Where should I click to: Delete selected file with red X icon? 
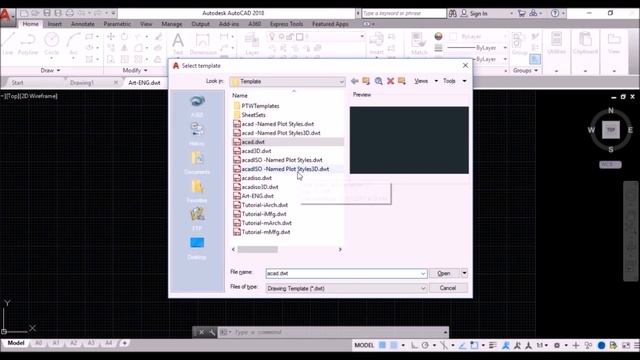coord(390,81)
